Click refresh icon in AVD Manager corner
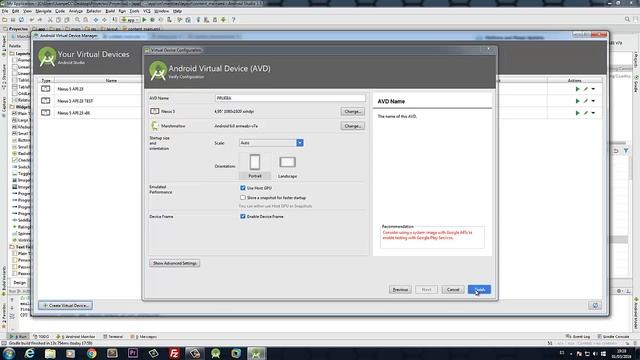The image size is (640, 360). click(x=595, y=305)
